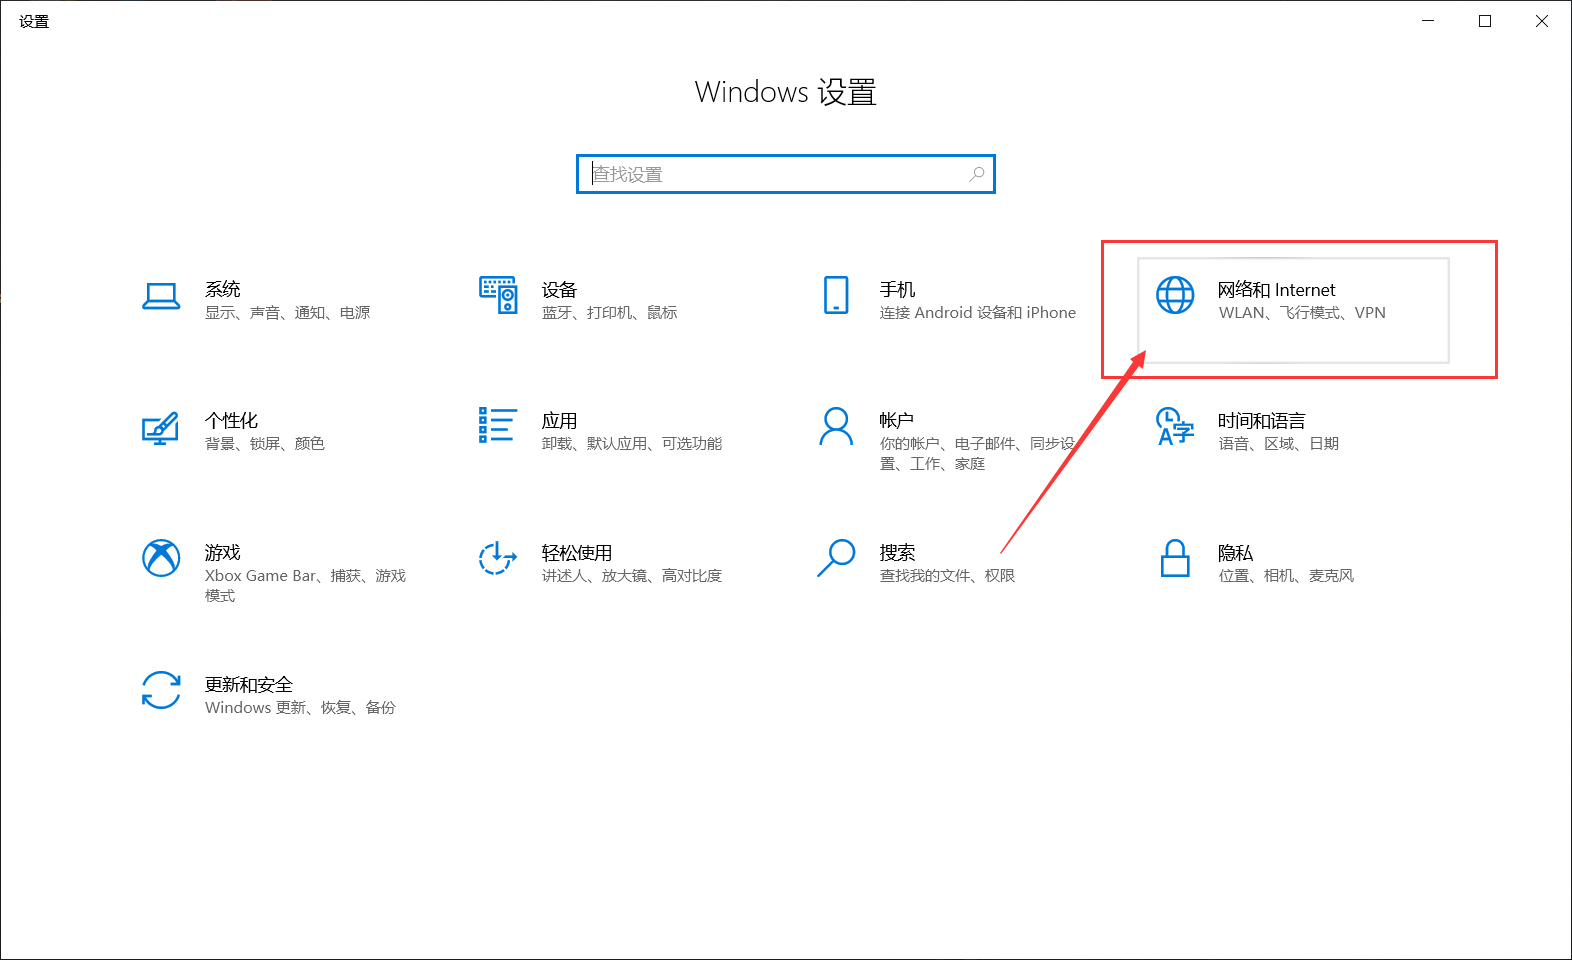Click the 轻松使用 heading text
The height and width of the screenshot is (960, 1572).
(x=577, y=553)
